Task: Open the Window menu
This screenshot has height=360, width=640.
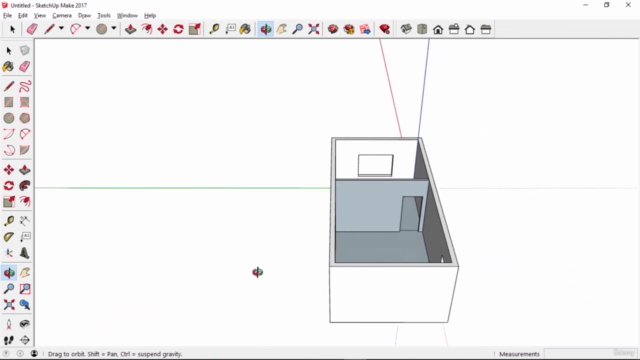Action: click(127, 16)
